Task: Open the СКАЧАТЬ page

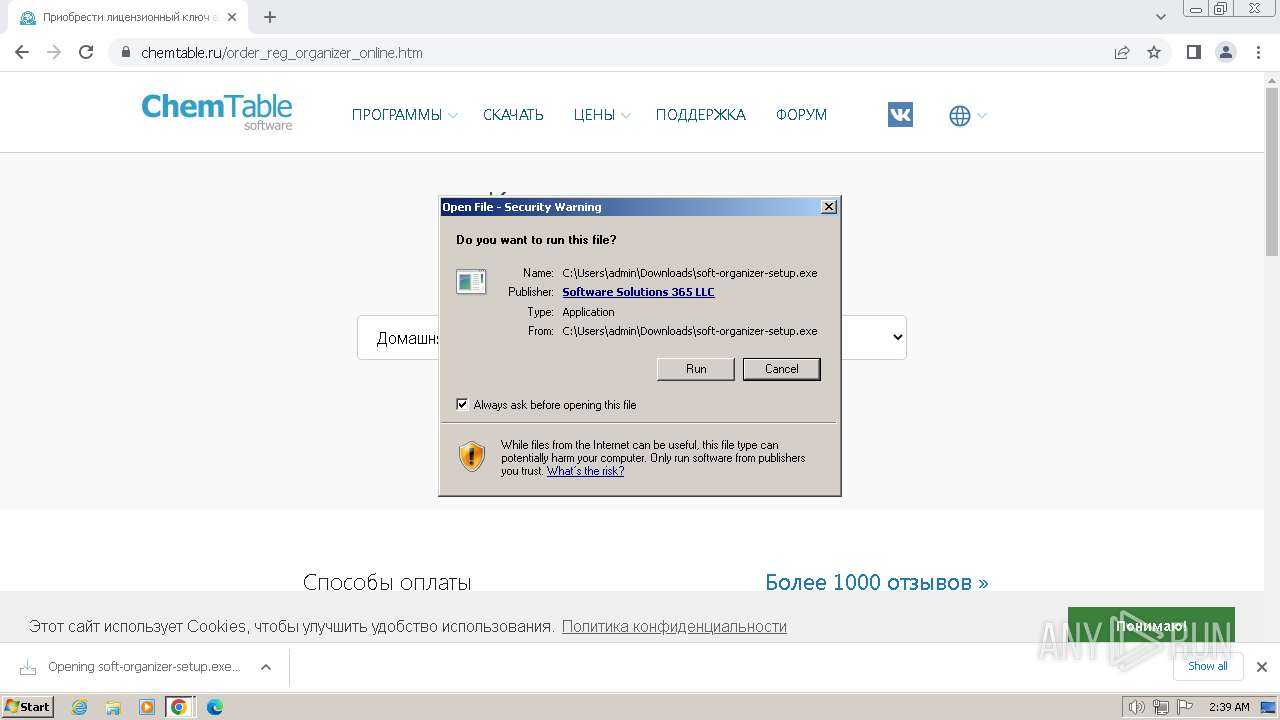Action: (513, 115)
